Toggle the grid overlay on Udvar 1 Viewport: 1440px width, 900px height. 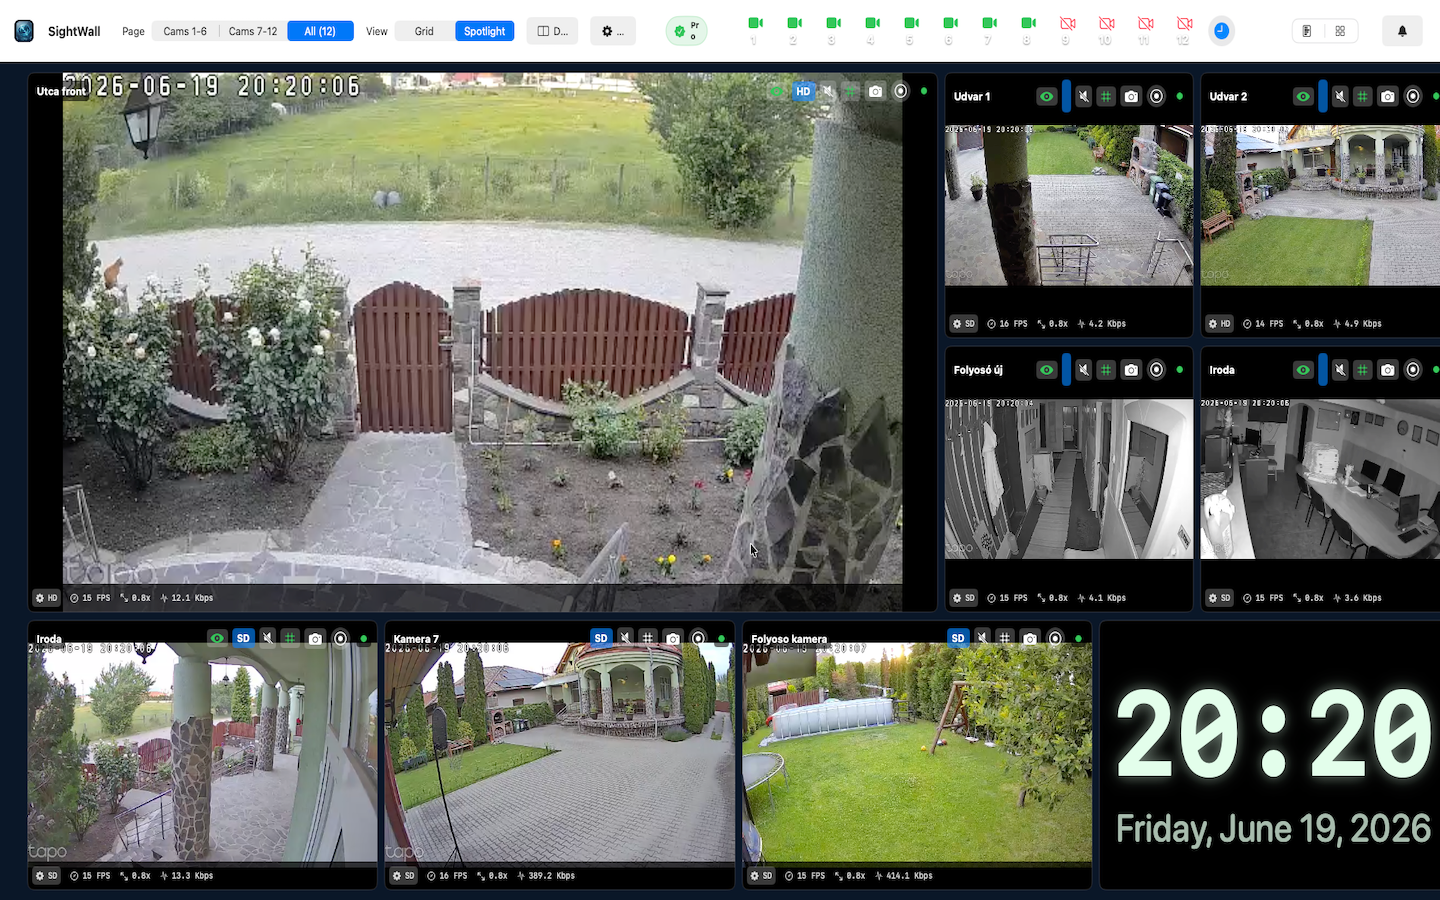[x=1106, y=96]
